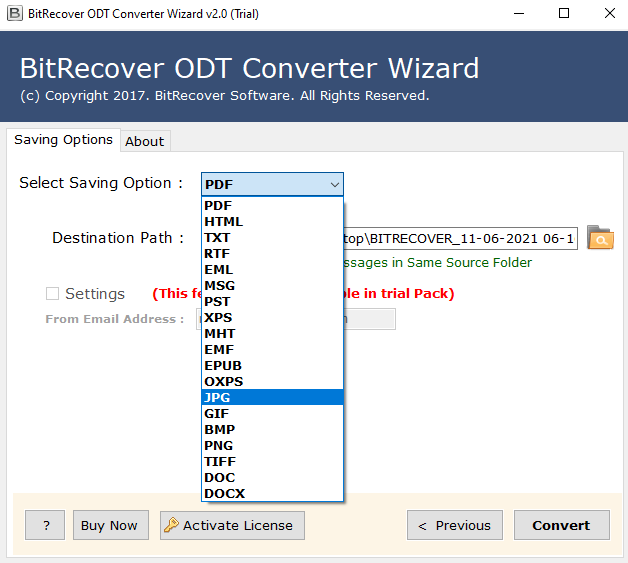Switch to the About tab

pos(145,141)
